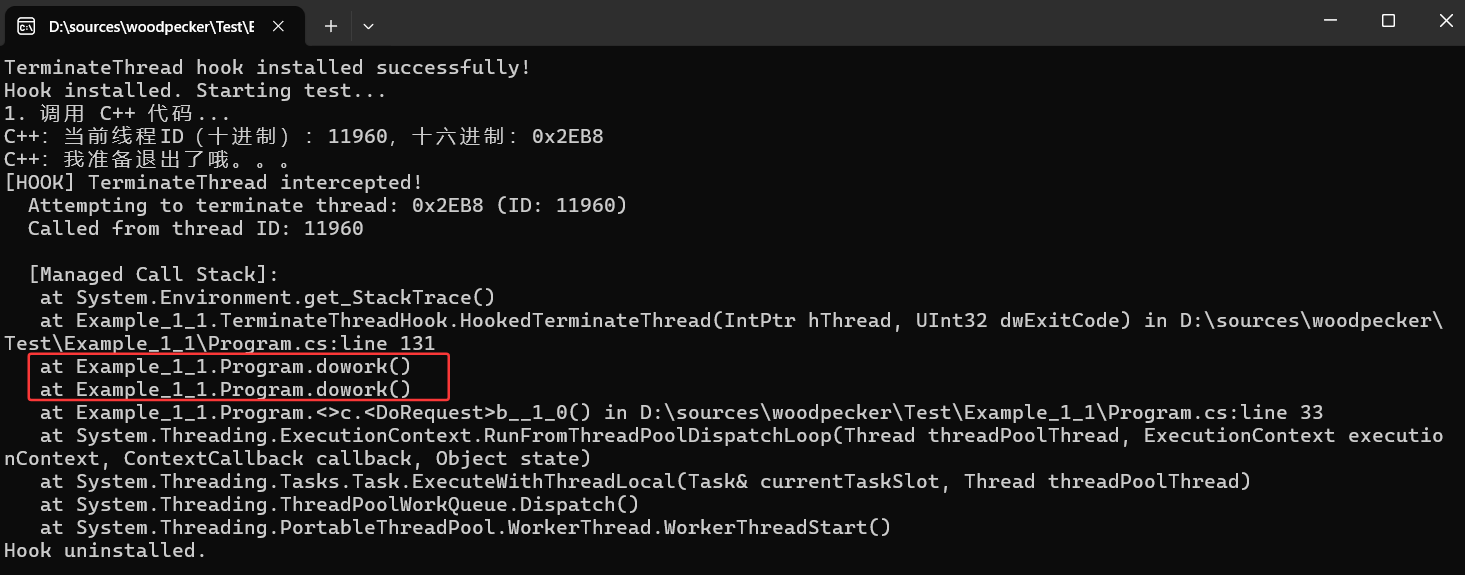This screenshot has height=575, width=1465.
Task: Click the "Hook uninstalled." output line
Action: [105, 550]
